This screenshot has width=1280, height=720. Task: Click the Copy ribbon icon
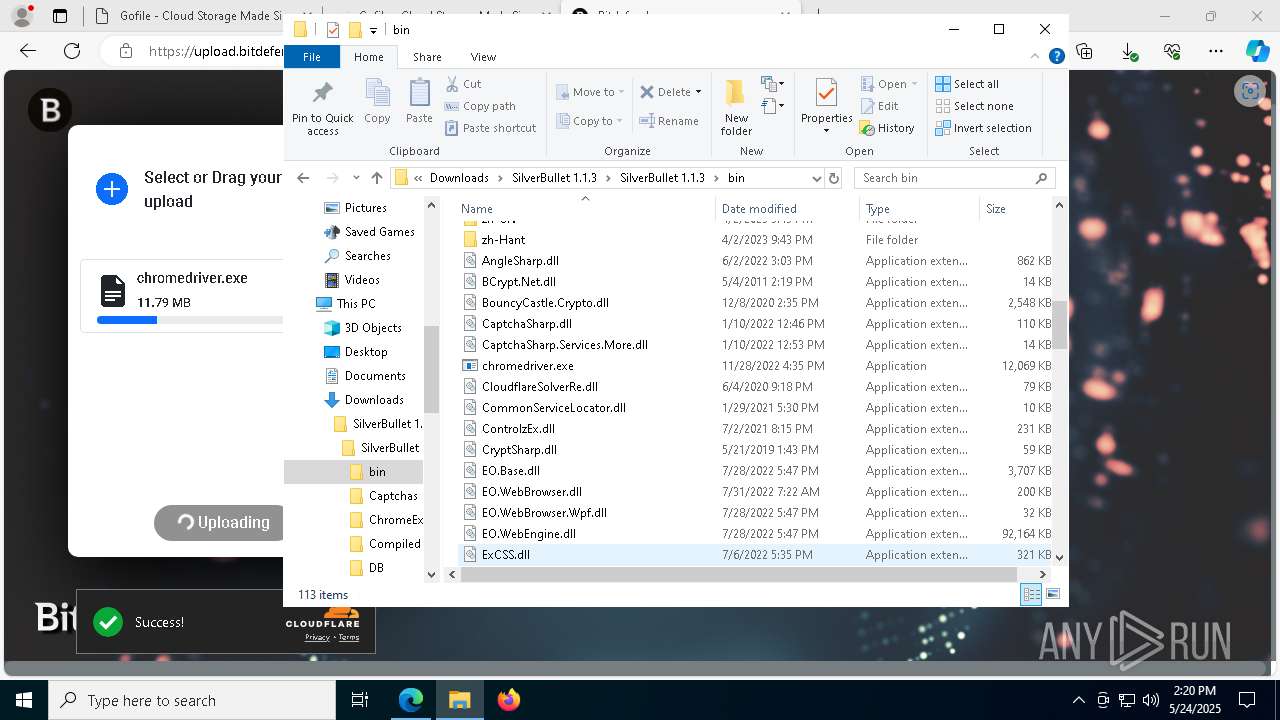pyautogui.click(x=377, y=94)
